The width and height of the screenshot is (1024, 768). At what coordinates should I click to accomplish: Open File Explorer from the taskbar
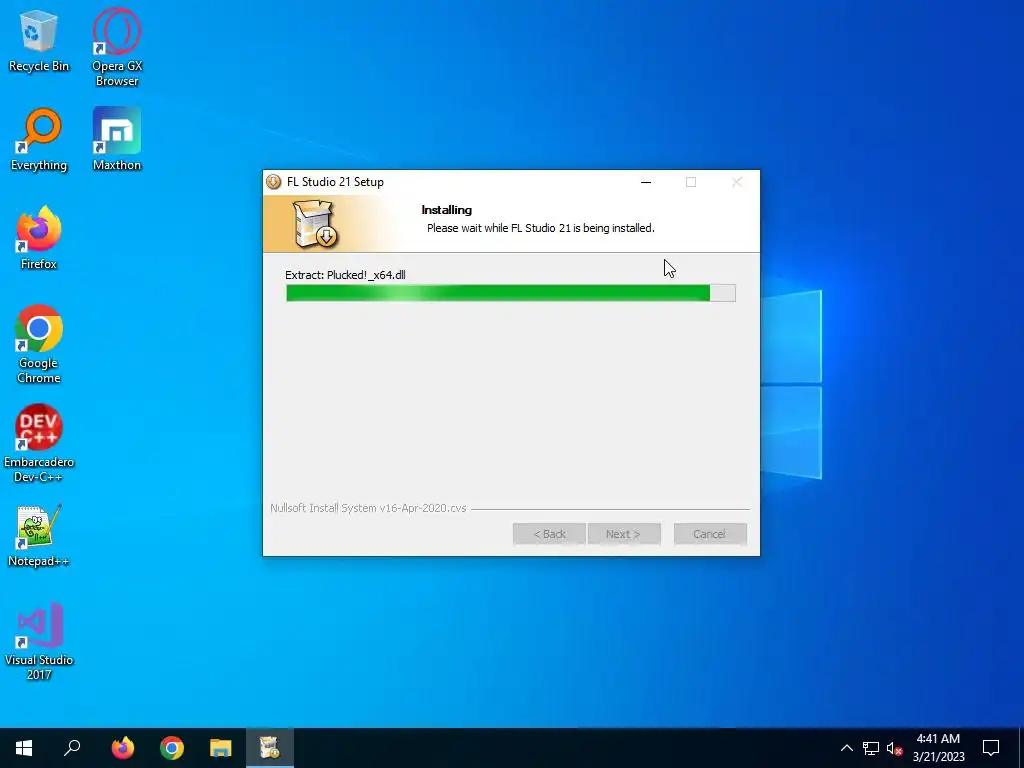pyautogui.click(x=221, y=748)
